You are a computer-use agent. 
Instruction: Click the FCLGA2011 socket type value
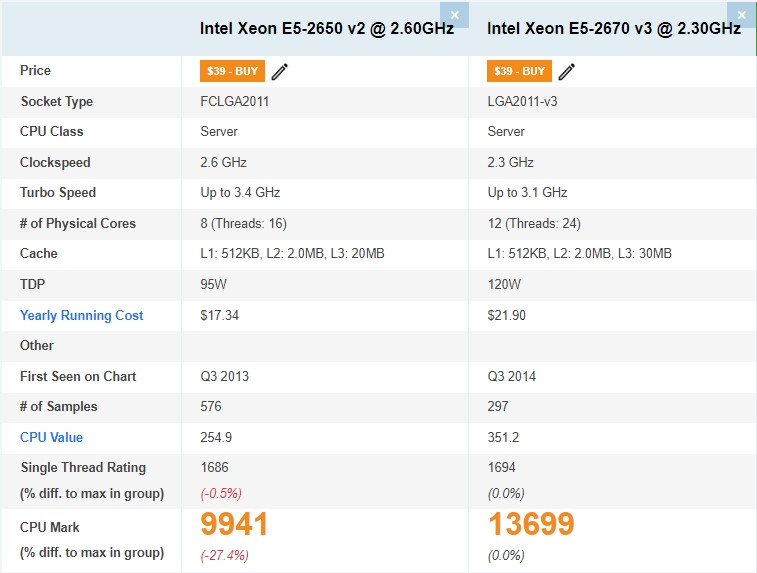click(x=235, y=101)
